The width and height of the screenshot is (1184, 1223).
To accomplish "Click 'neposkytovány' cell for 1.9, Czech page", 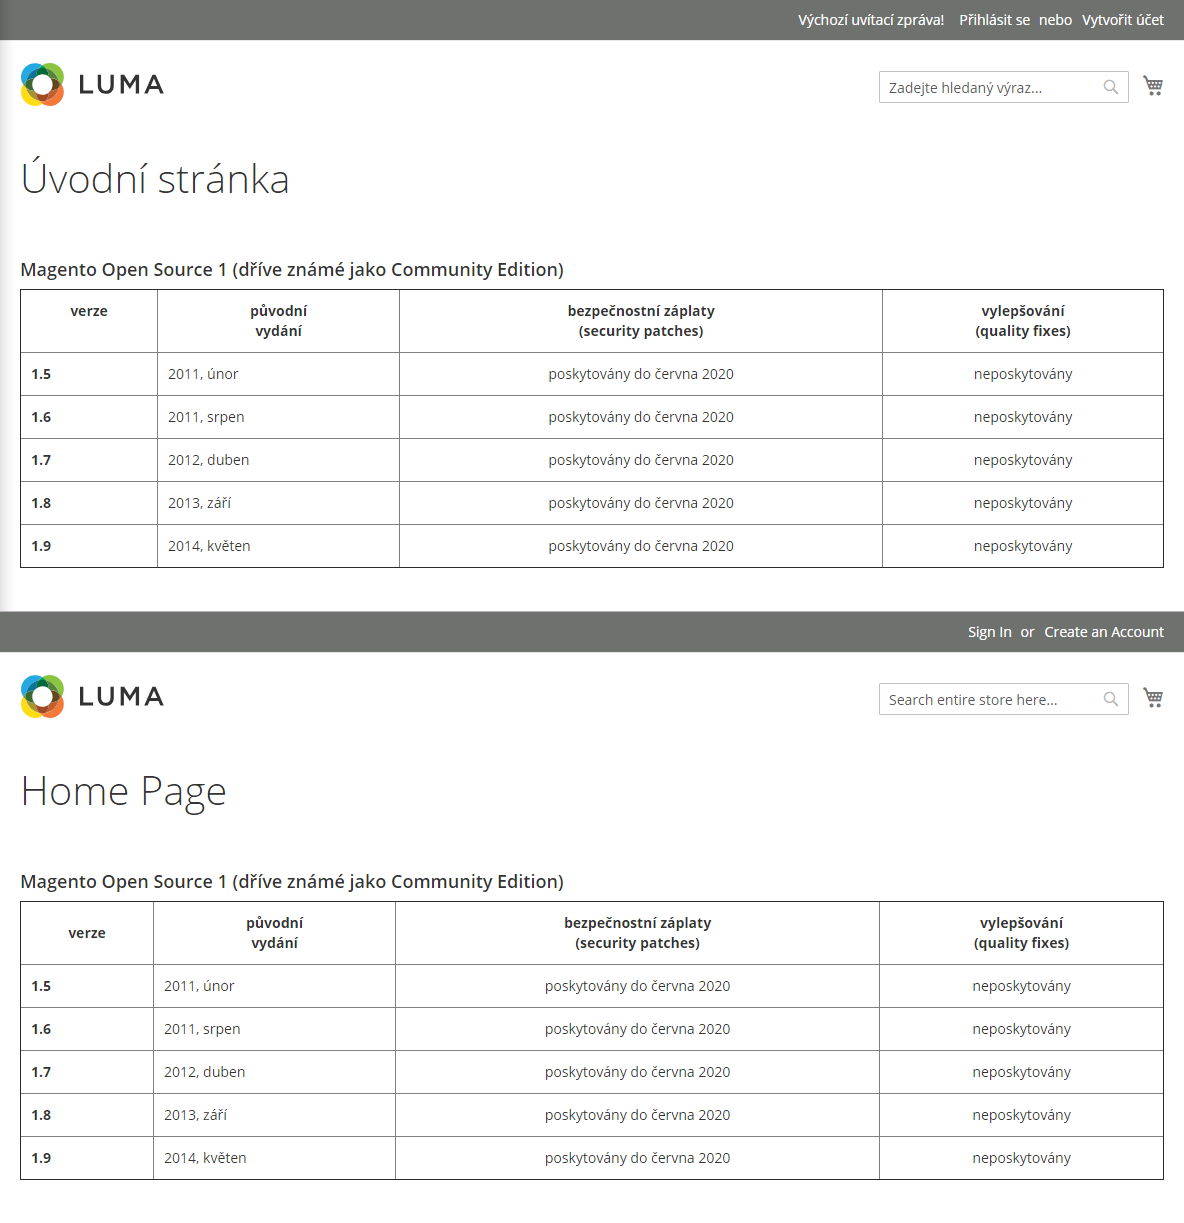I will pyautogui.click(x=1023, y=546).
